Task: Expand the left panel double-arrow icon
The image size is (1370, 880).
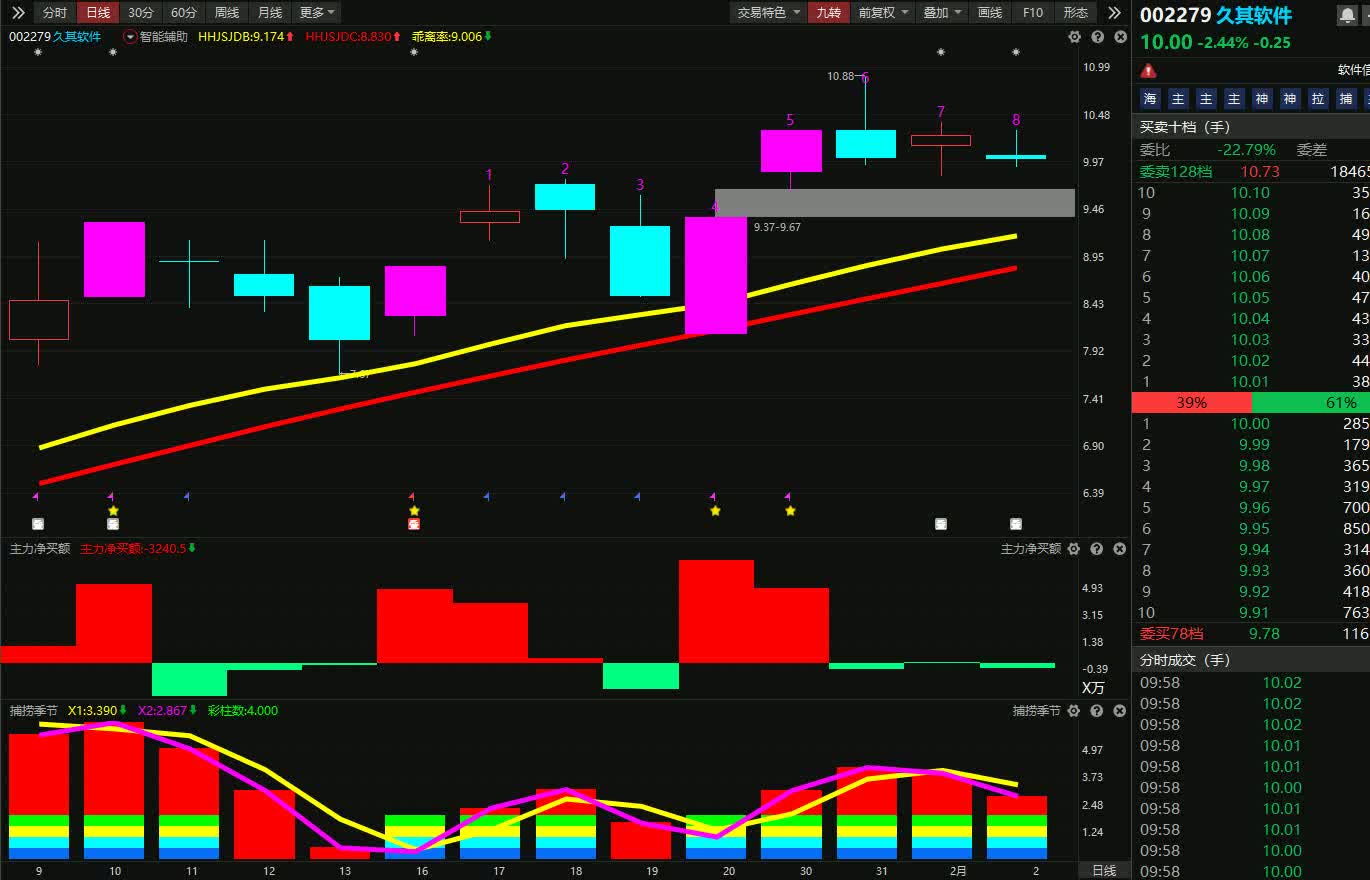Action: tap(18, 12)
